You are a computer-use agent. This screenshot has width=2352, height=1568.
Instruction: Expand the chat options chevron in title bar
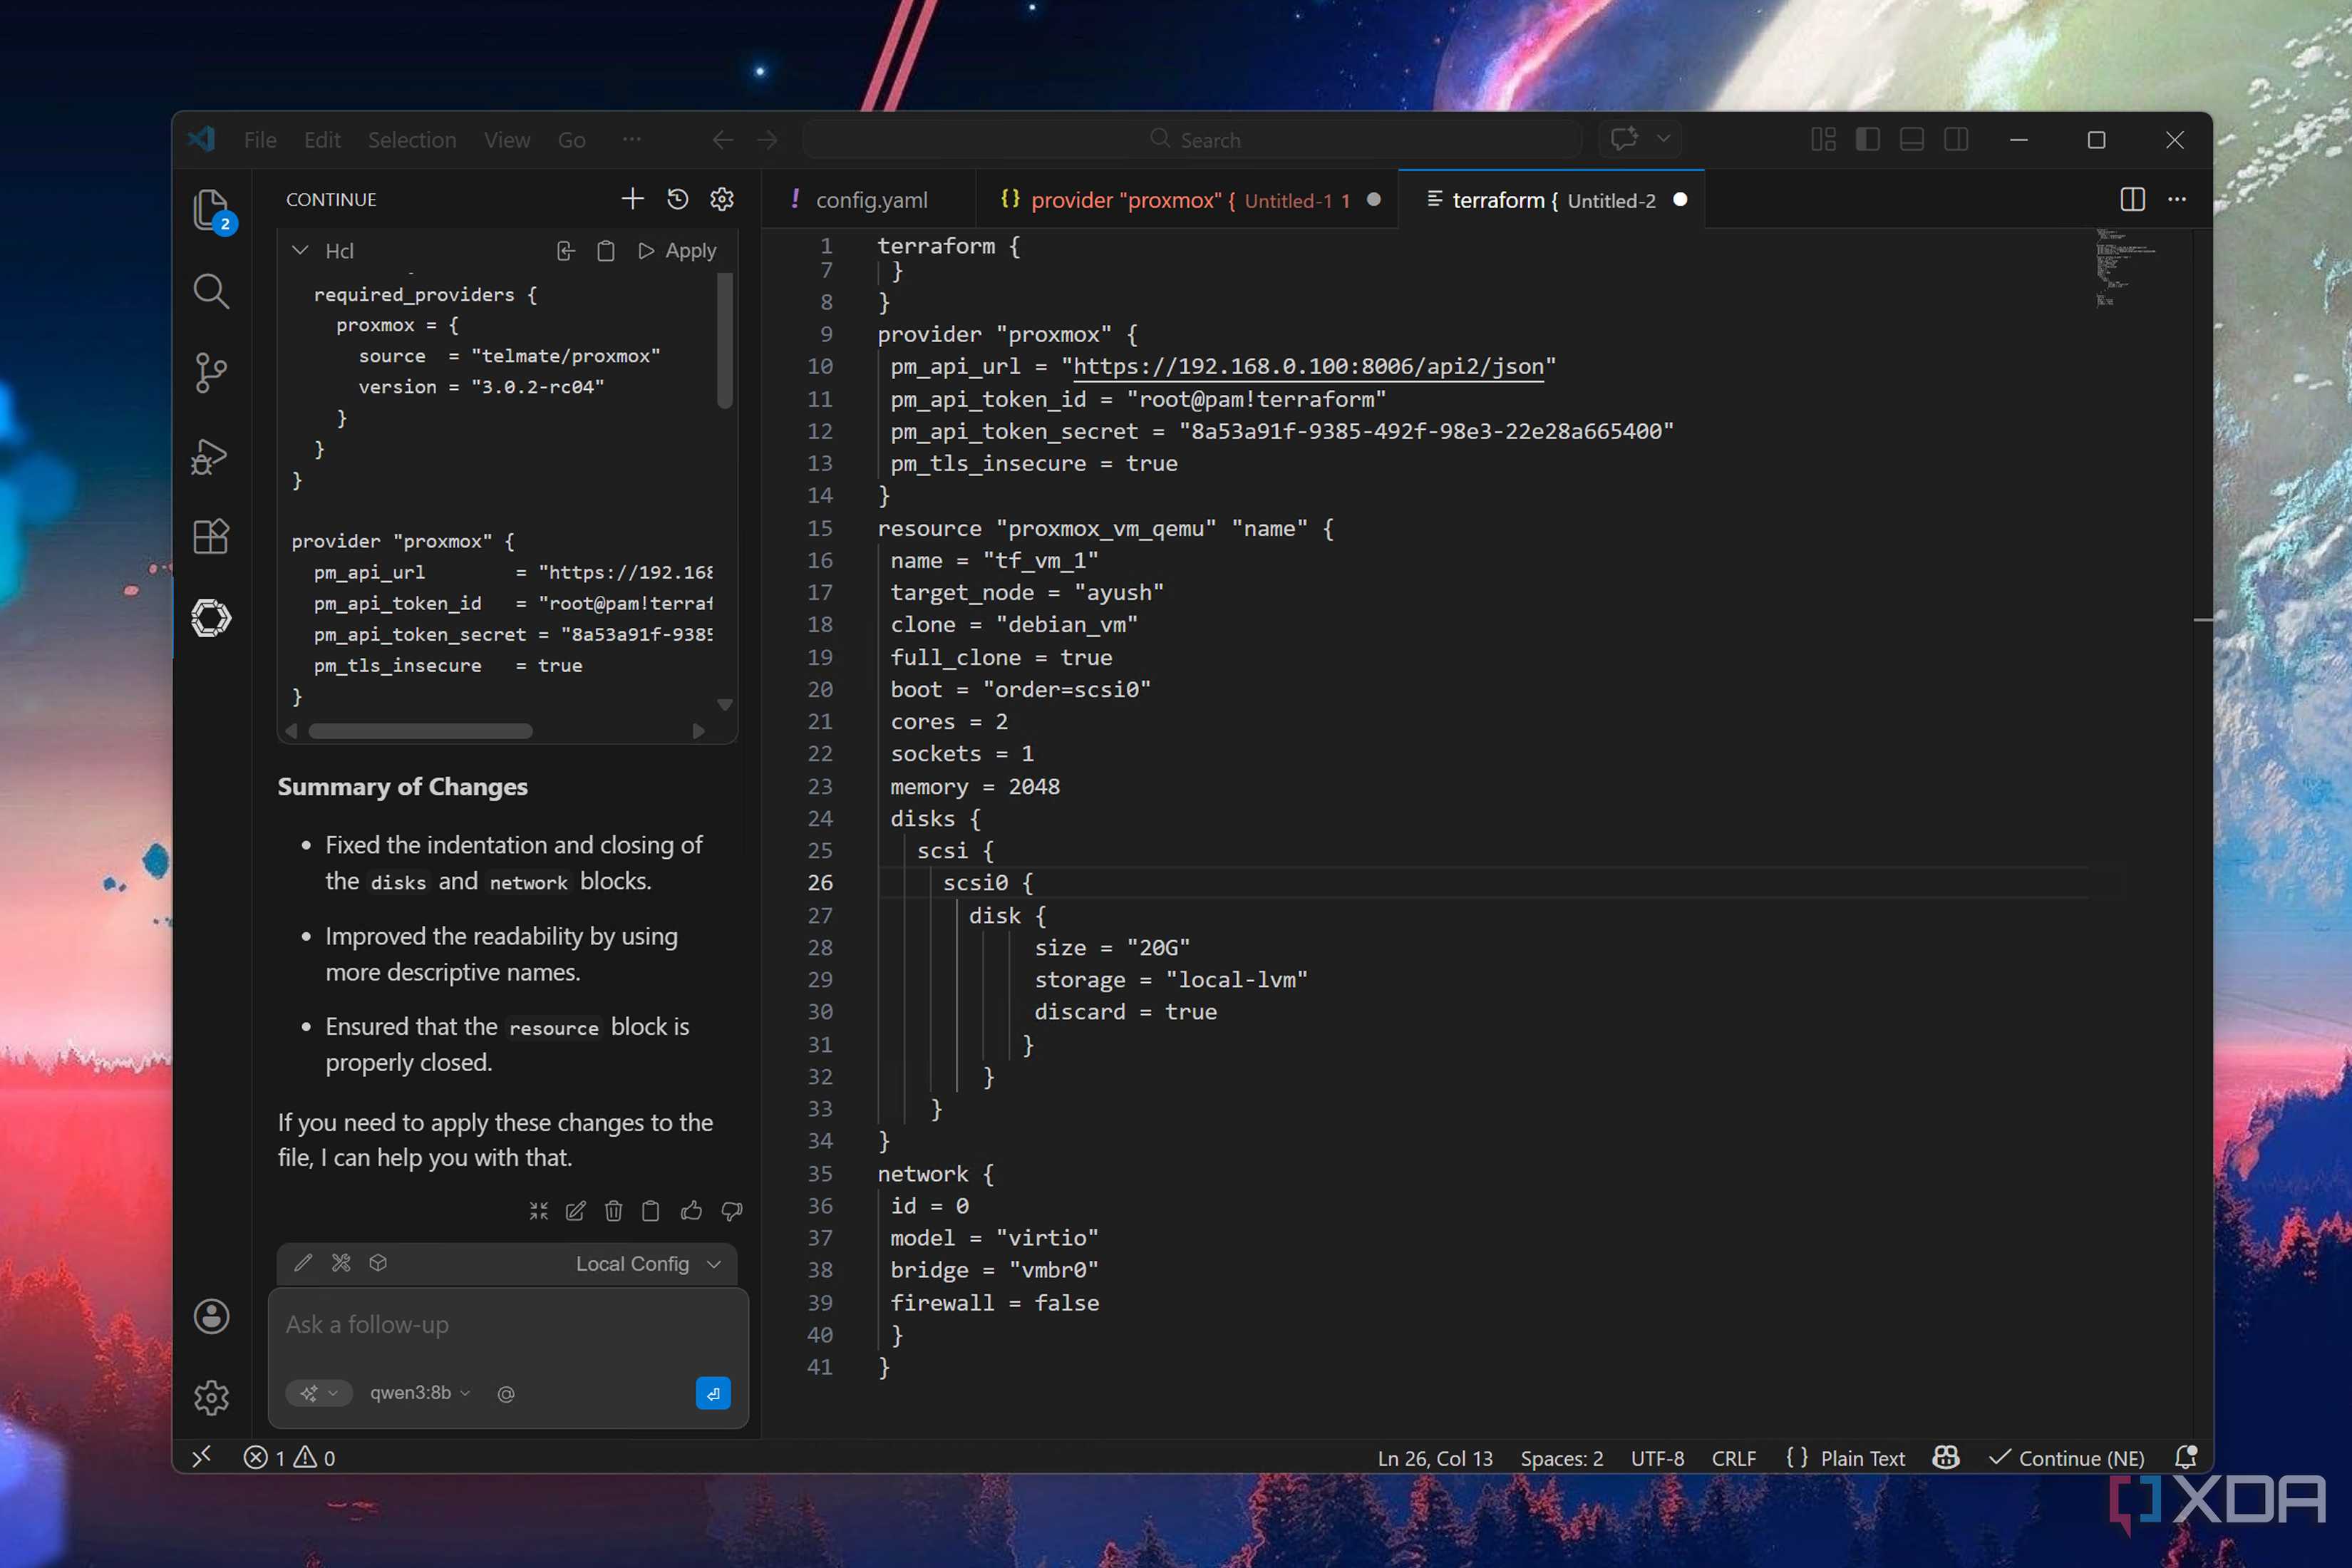tap(1663, 138)
